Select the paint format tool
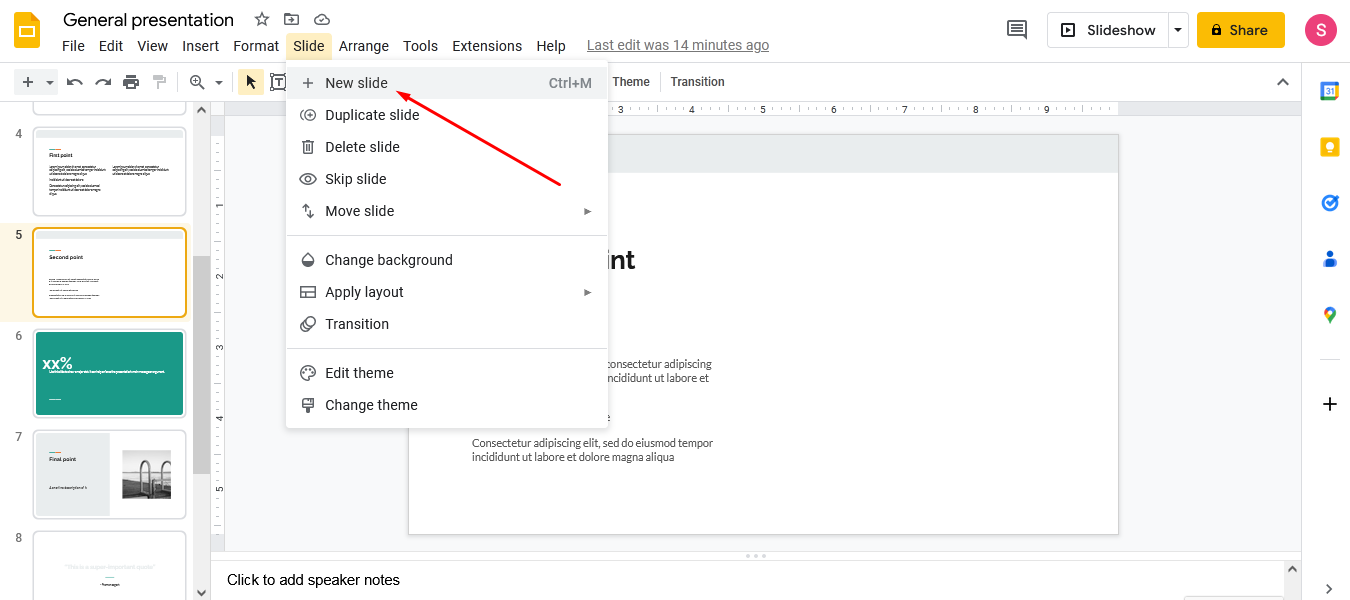The height and width of the screenshot is (600, 1350). tap(159, 82)
